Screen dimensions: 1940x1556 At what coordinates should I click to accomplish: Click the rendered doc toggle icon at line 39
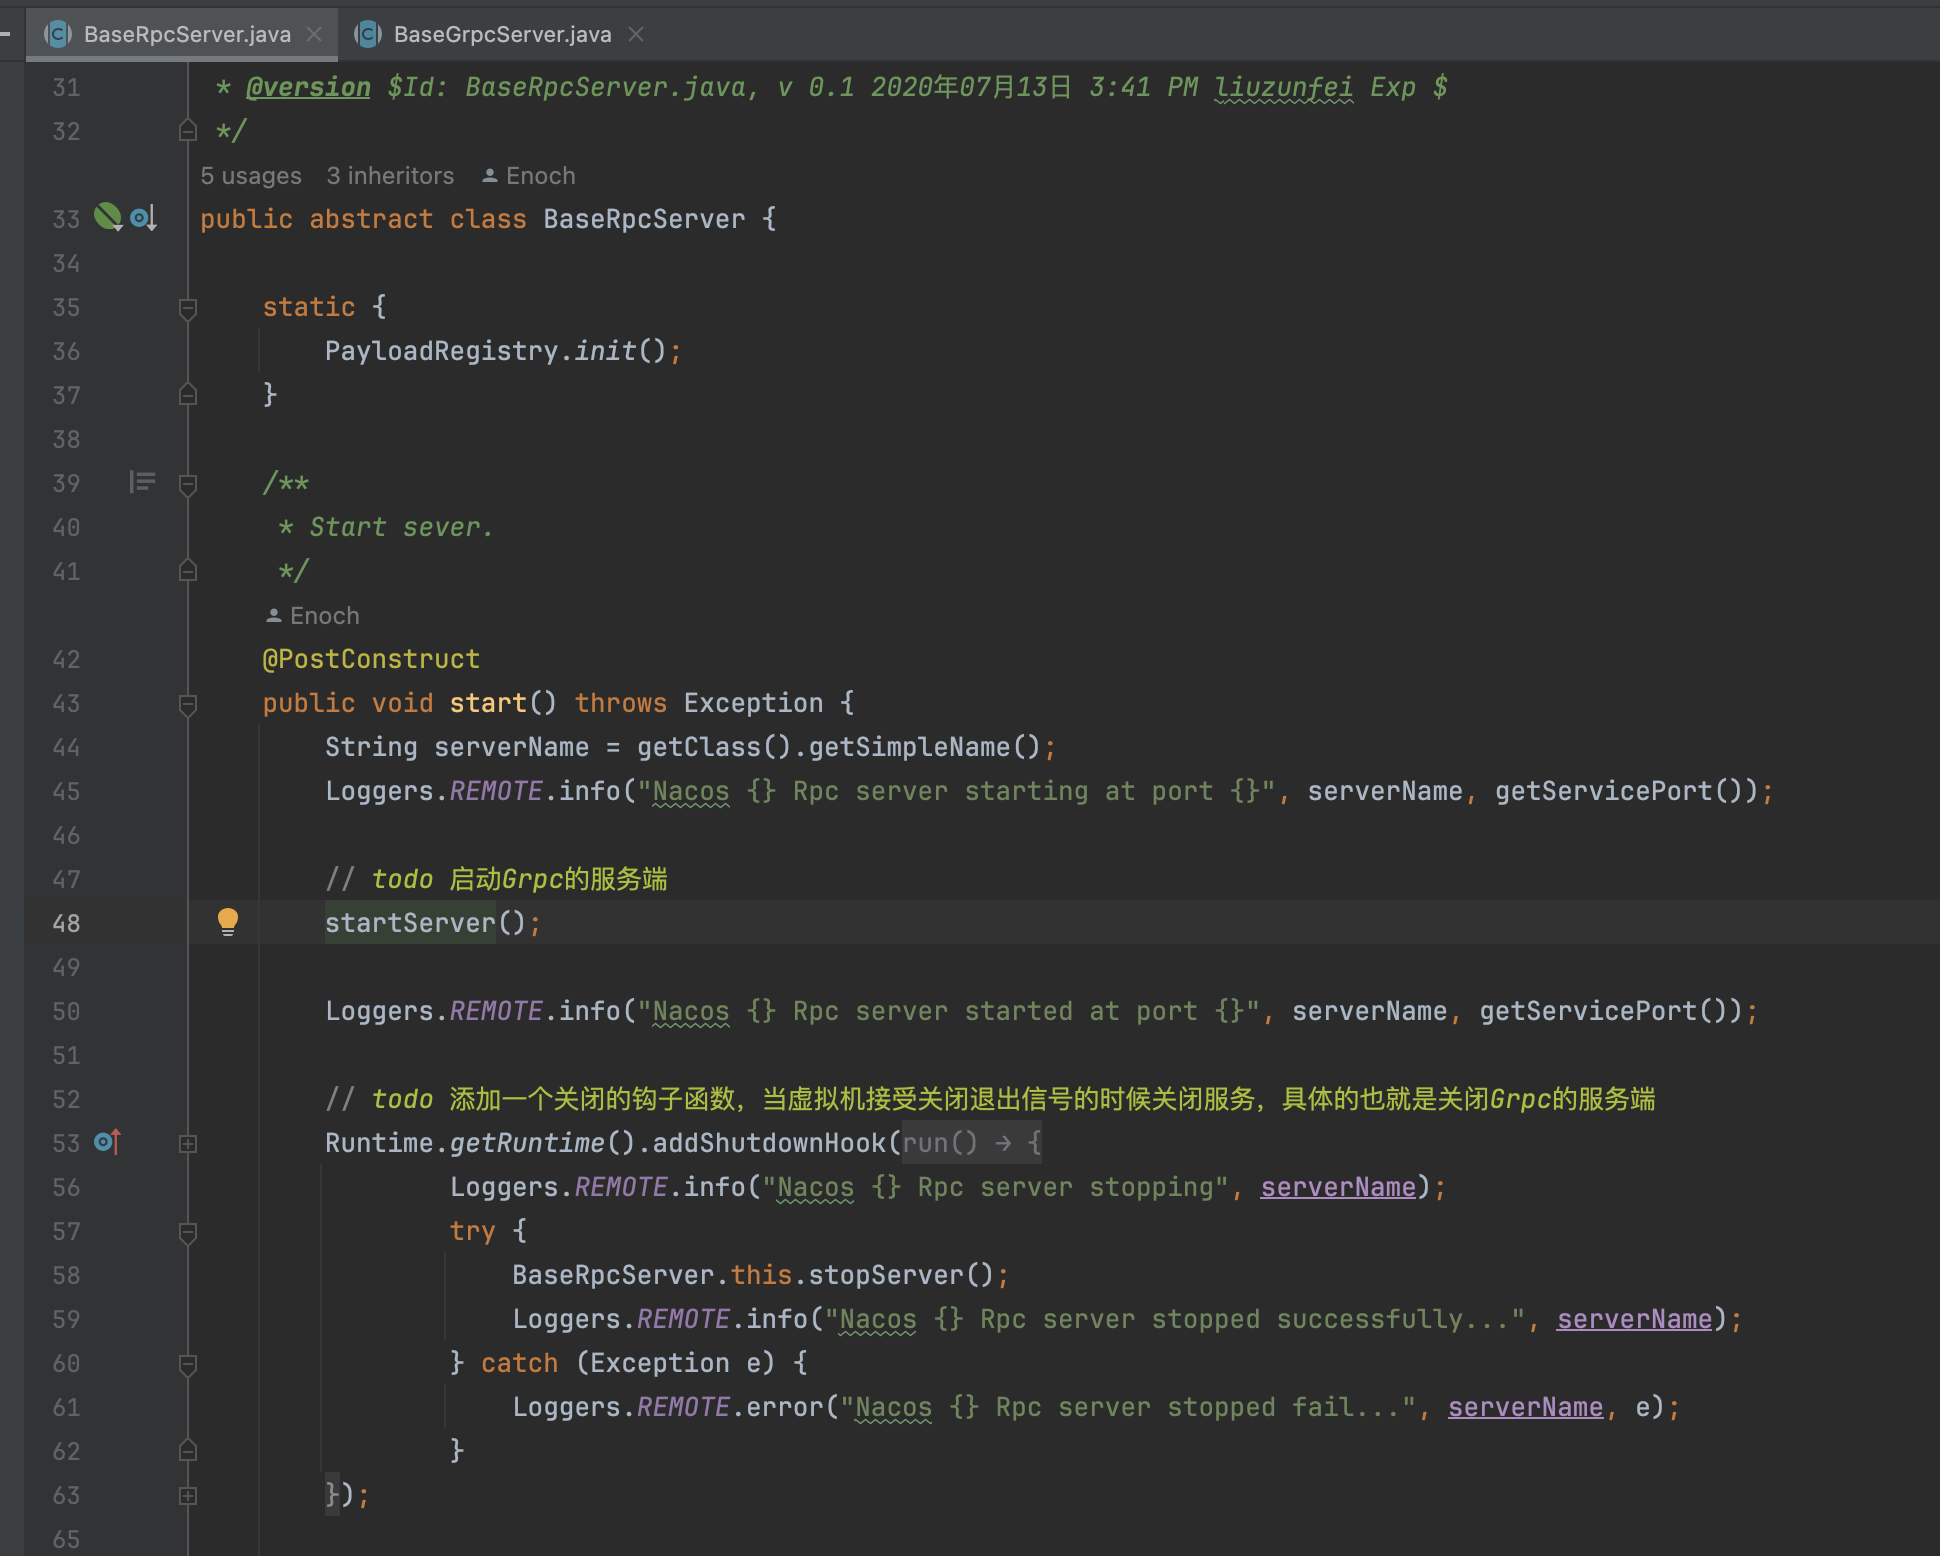click(142, 483)
